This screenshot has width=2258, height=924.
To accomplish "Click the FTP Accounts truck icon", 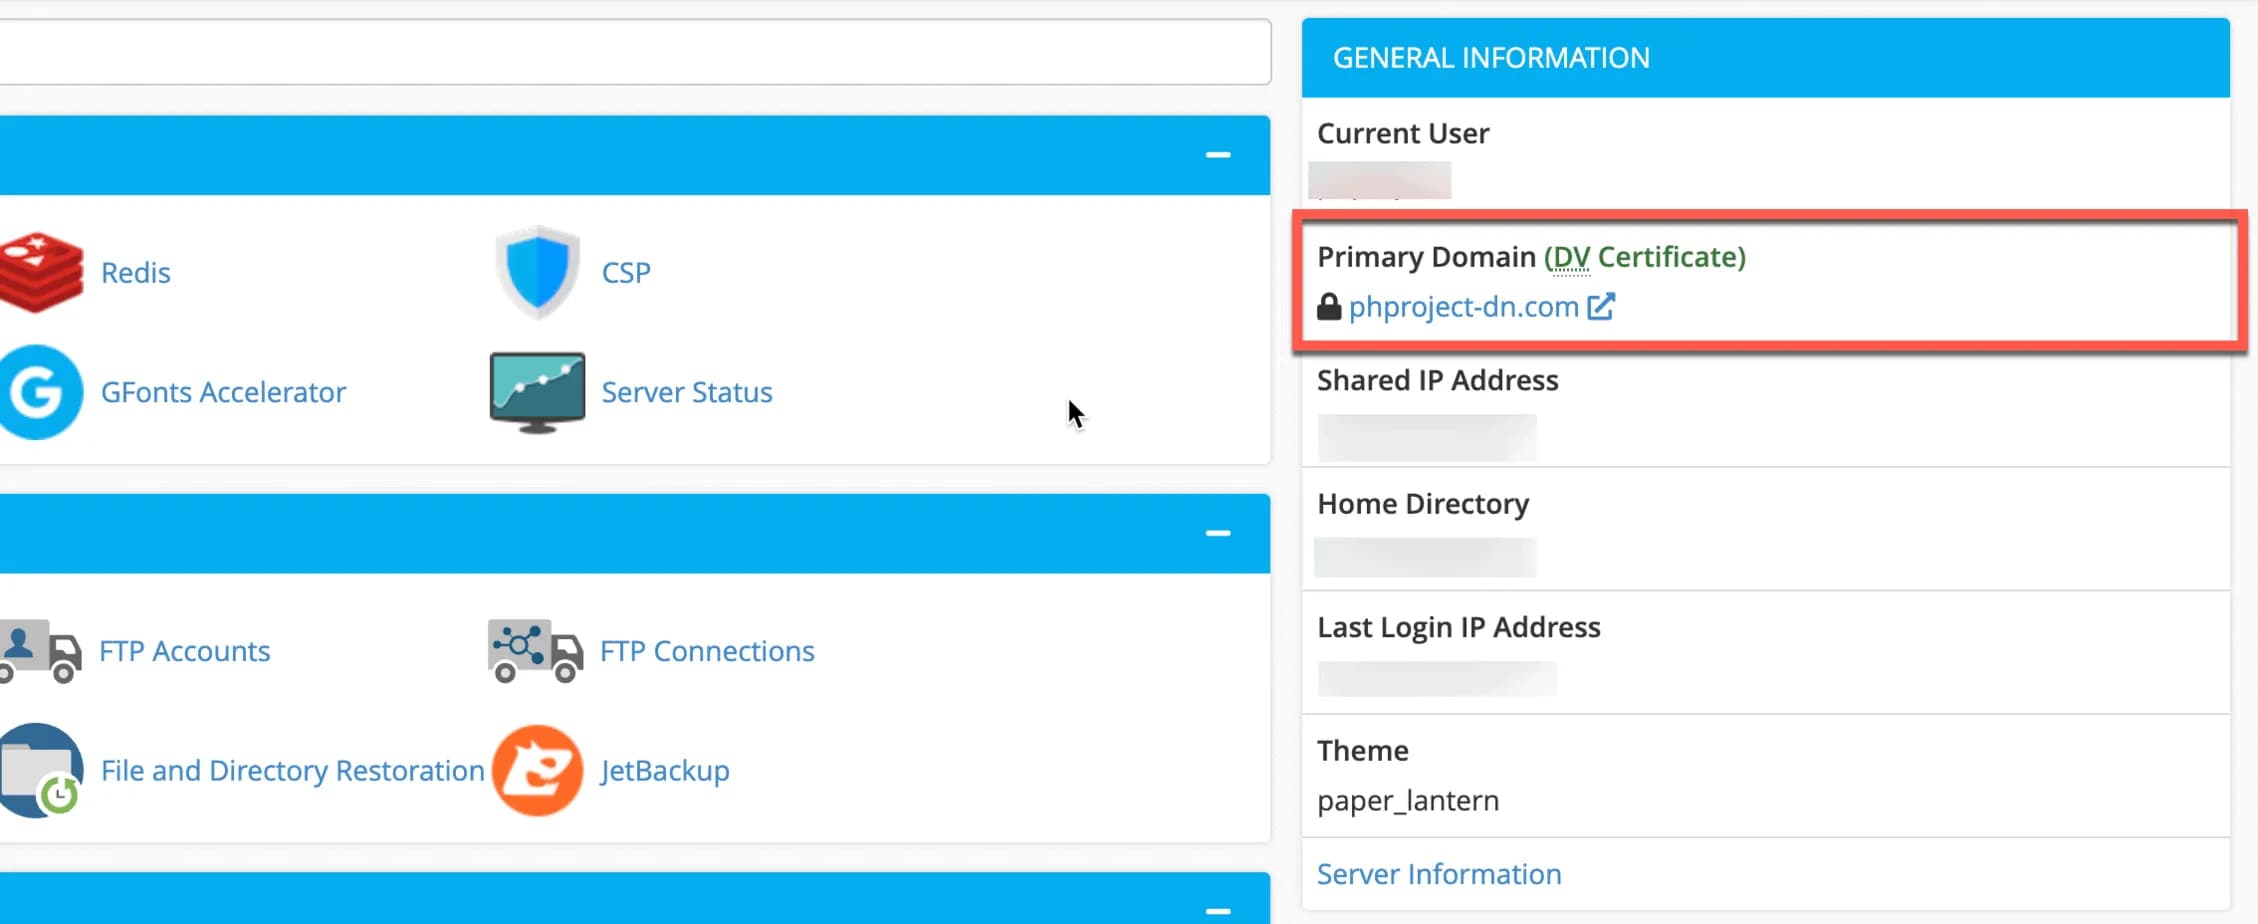I will (x=40, y=651).
